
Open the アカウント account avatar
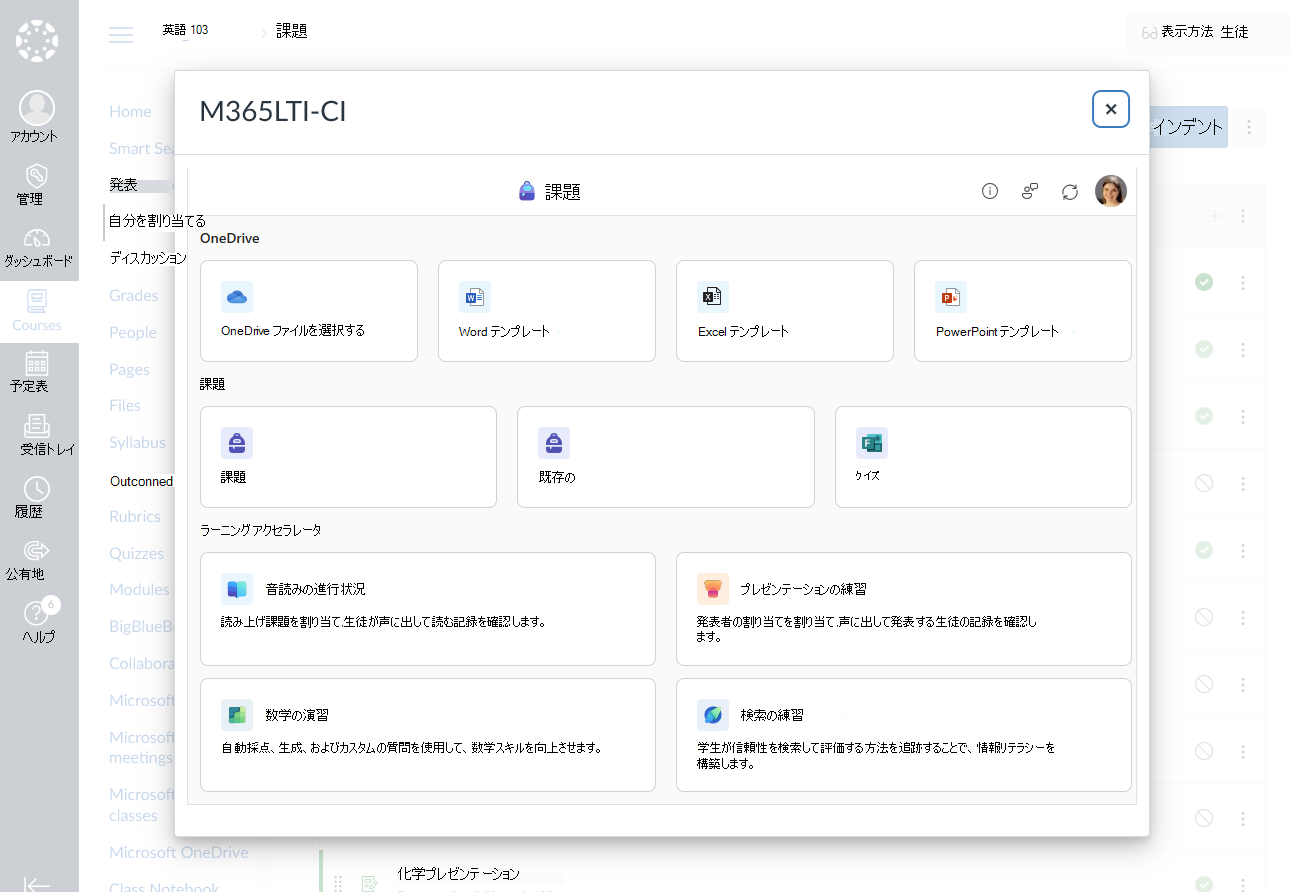pos(37,107)
